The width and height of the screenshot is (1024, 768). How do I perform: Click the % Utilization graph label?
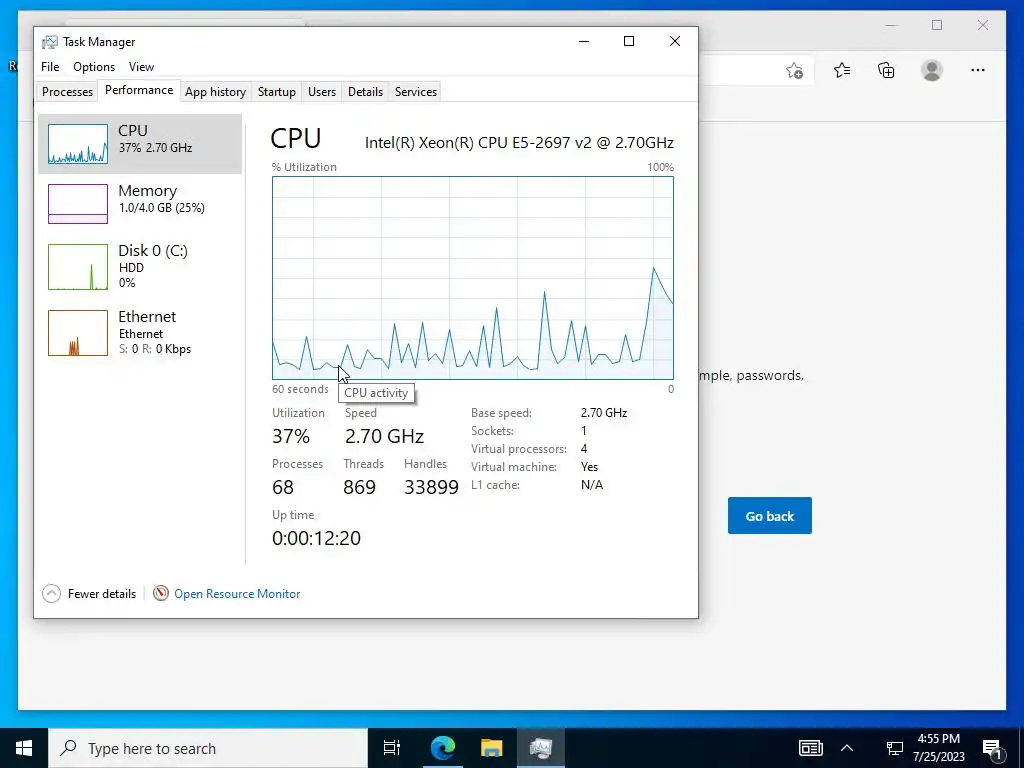304,167
